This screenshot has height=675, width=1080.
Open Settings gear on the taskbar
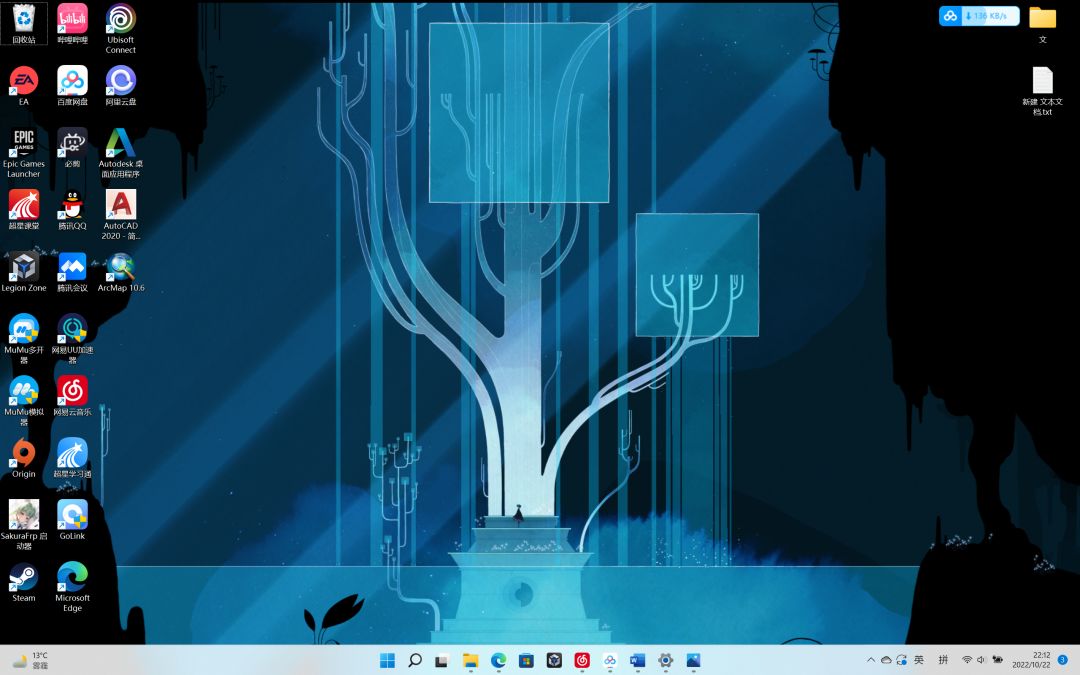point(665,661)
